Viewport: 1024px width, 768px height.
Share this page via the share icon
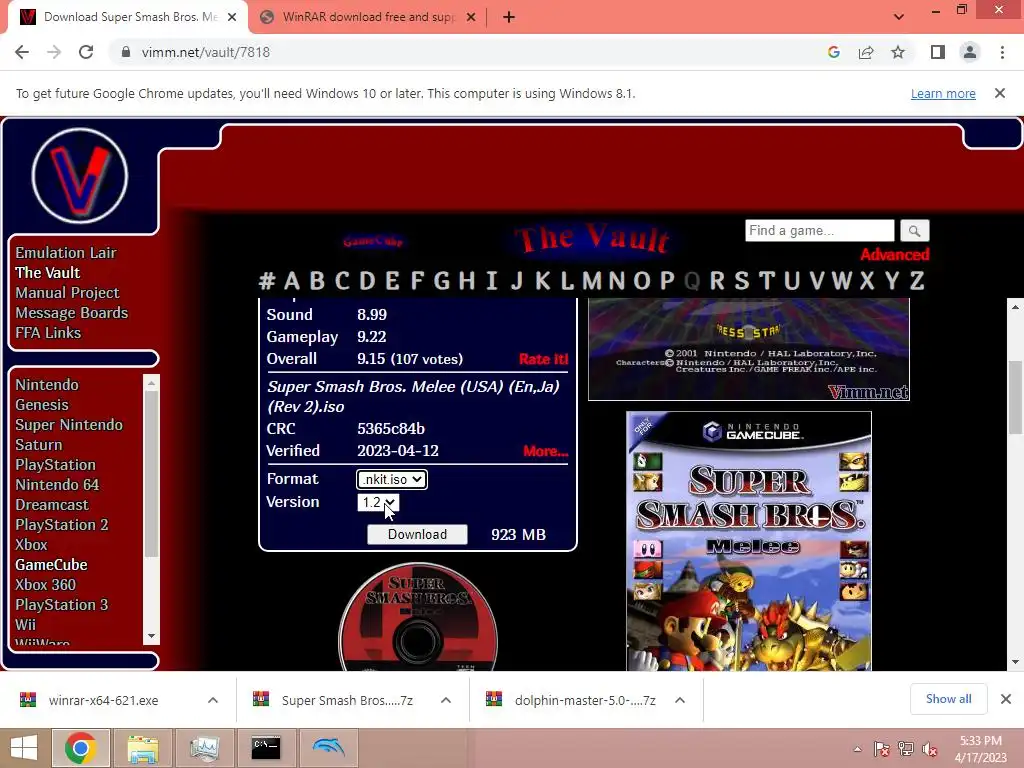pos(866,52)
